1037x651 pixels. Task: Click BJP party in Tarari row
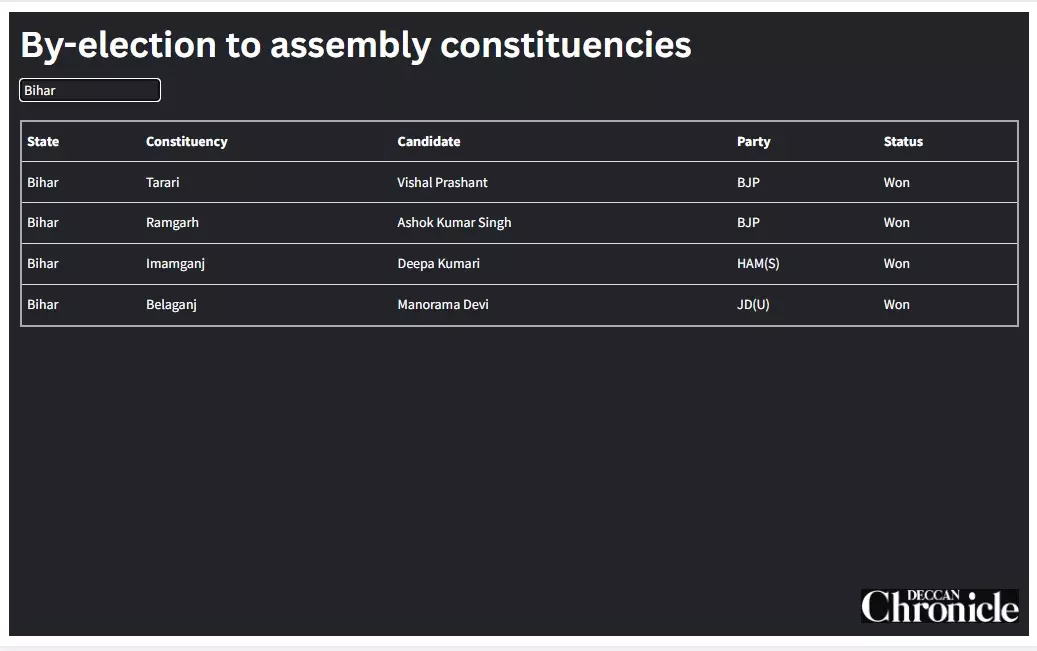tap(748, 183)
